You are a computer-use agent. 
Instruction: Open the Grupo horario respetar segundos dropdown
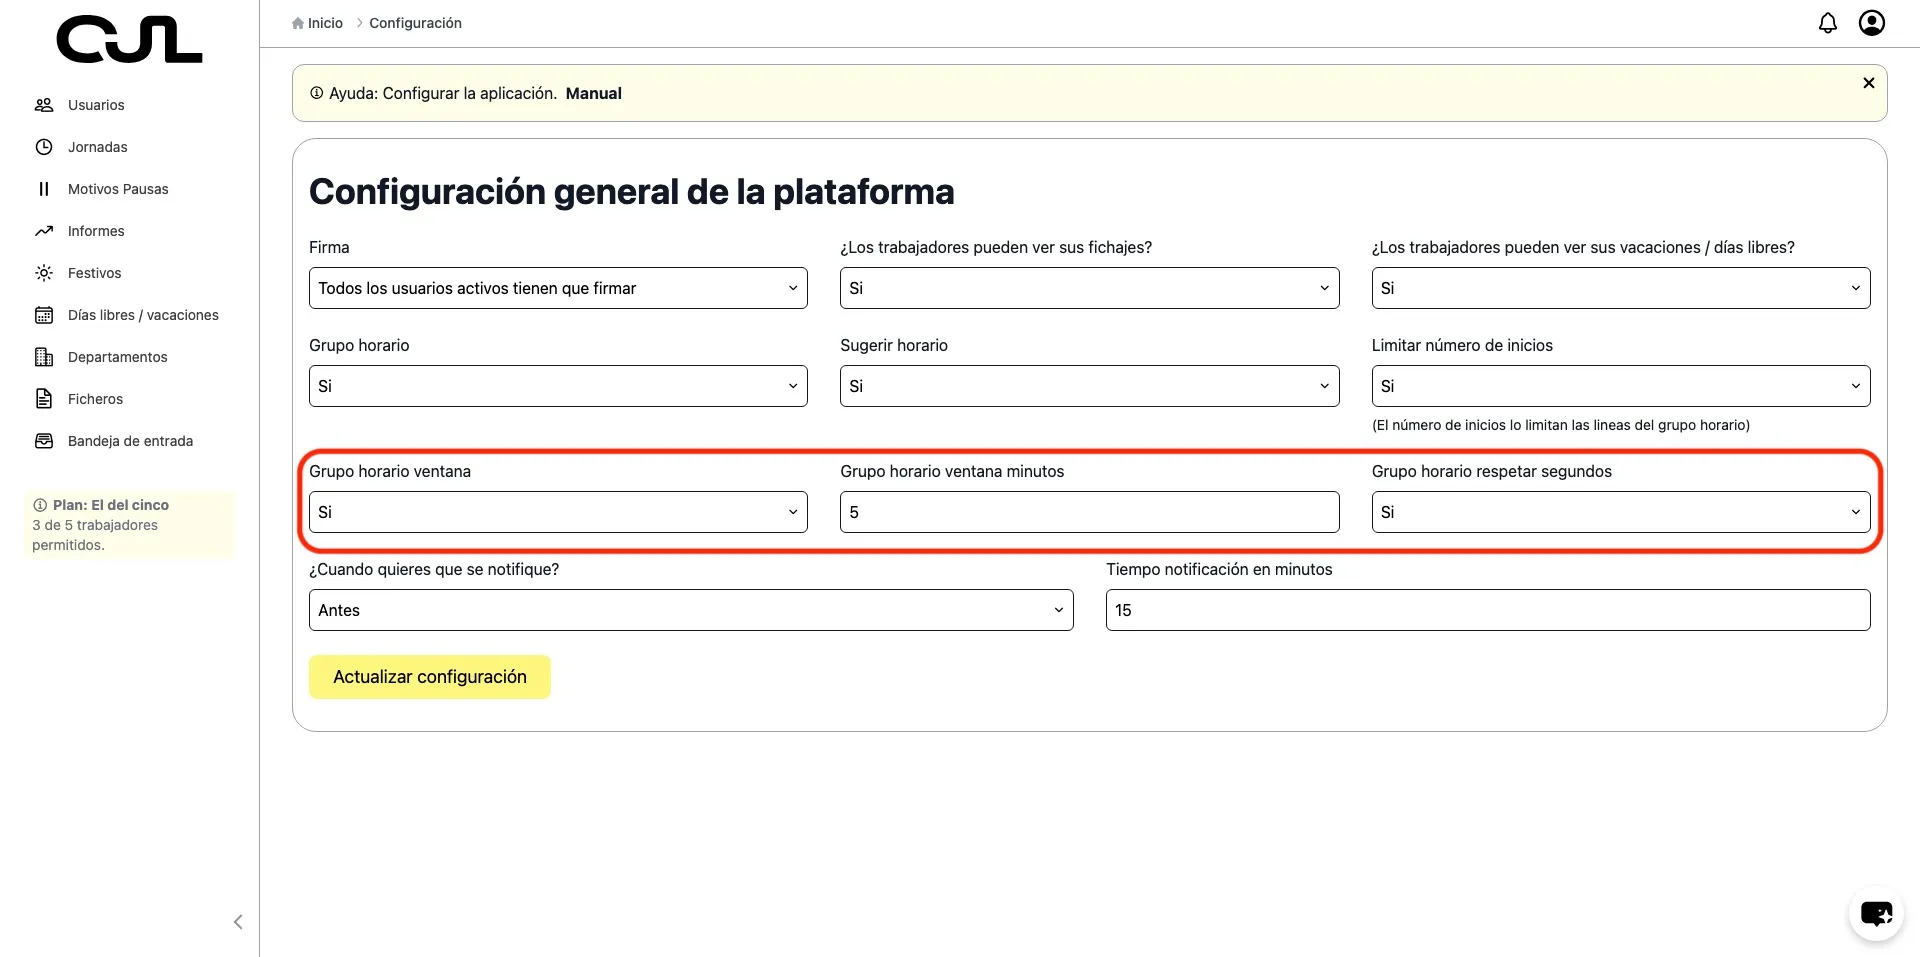pos(1621,512)
